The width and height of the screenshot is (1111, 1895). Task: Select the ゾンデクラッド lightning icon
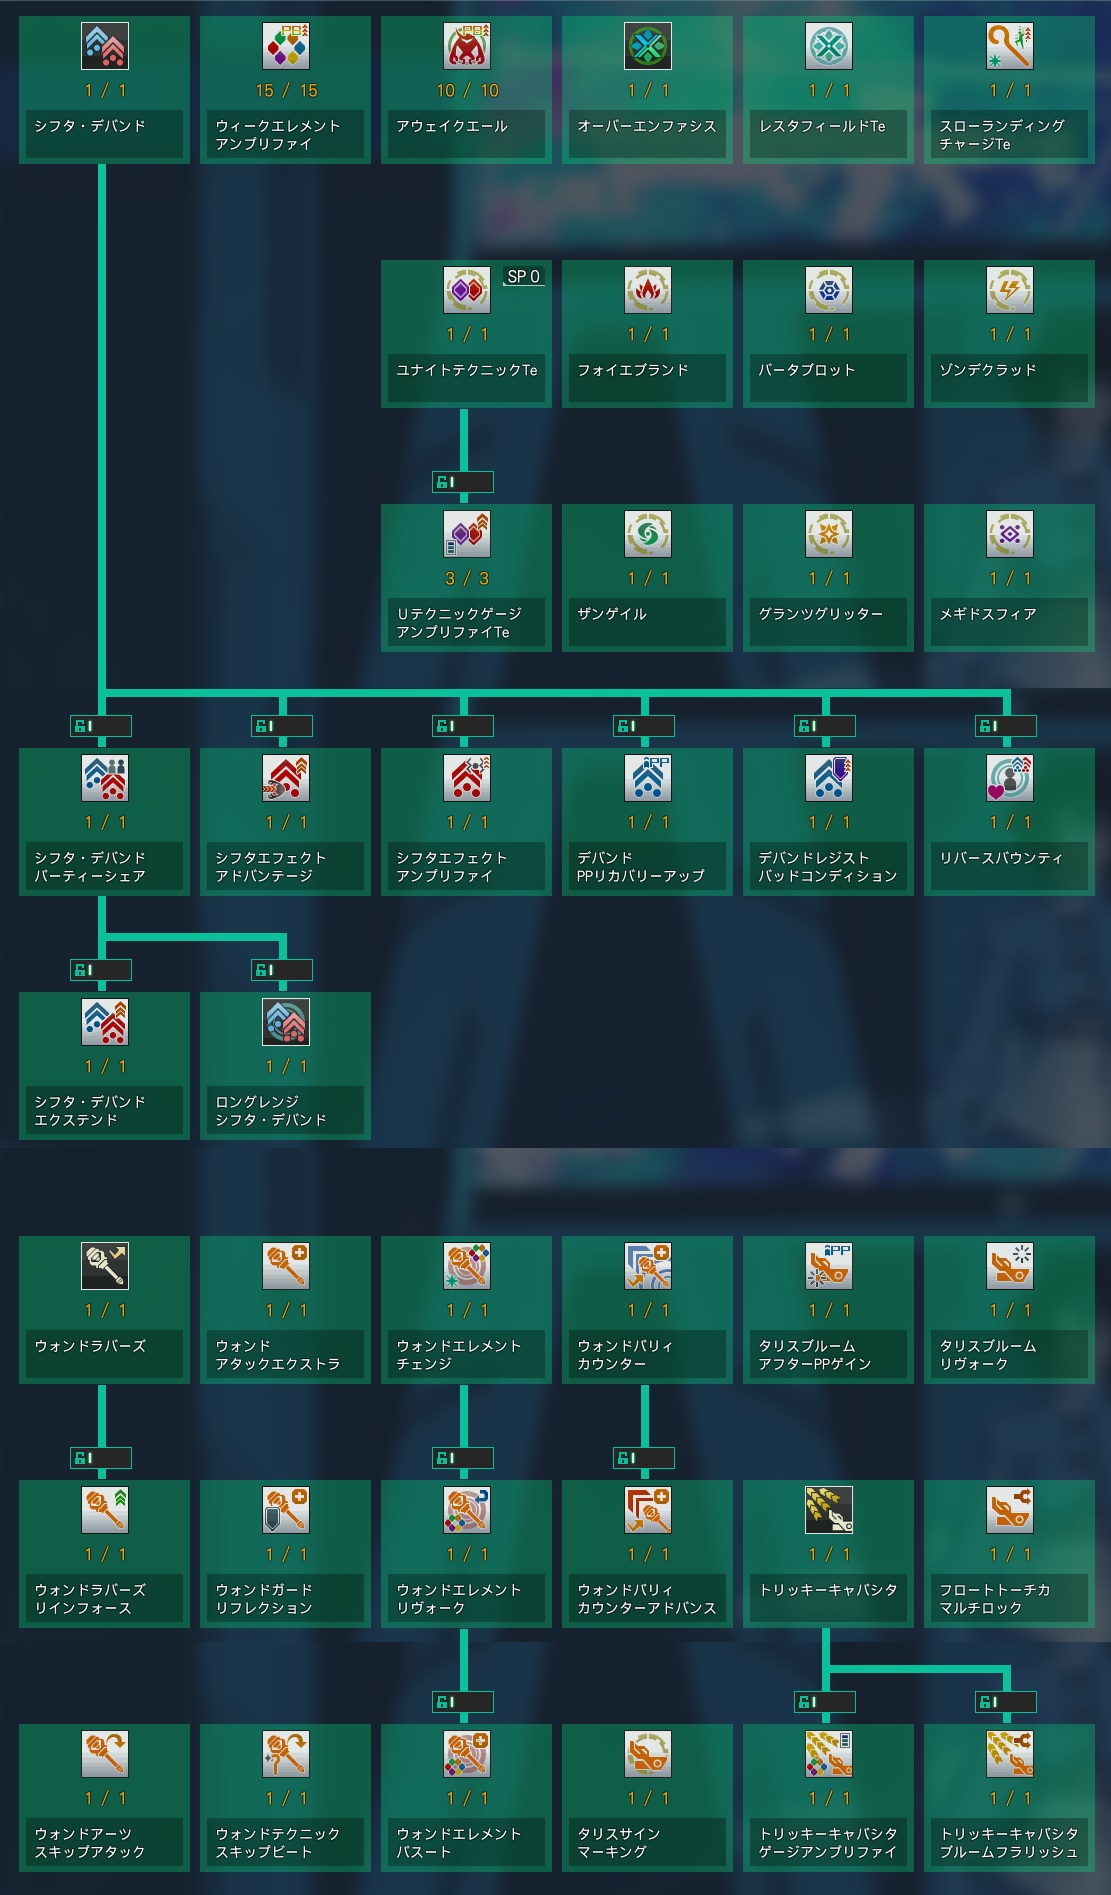click(x=1010, y=290)
